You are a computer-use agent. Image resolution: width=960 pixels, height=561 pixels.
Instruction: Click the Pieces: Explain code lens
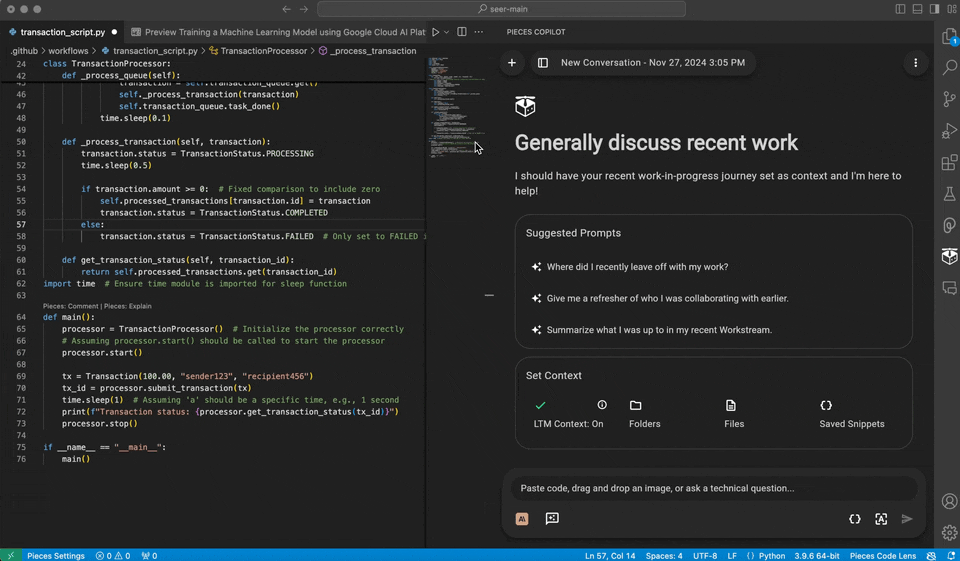click(x=127, y=306)
